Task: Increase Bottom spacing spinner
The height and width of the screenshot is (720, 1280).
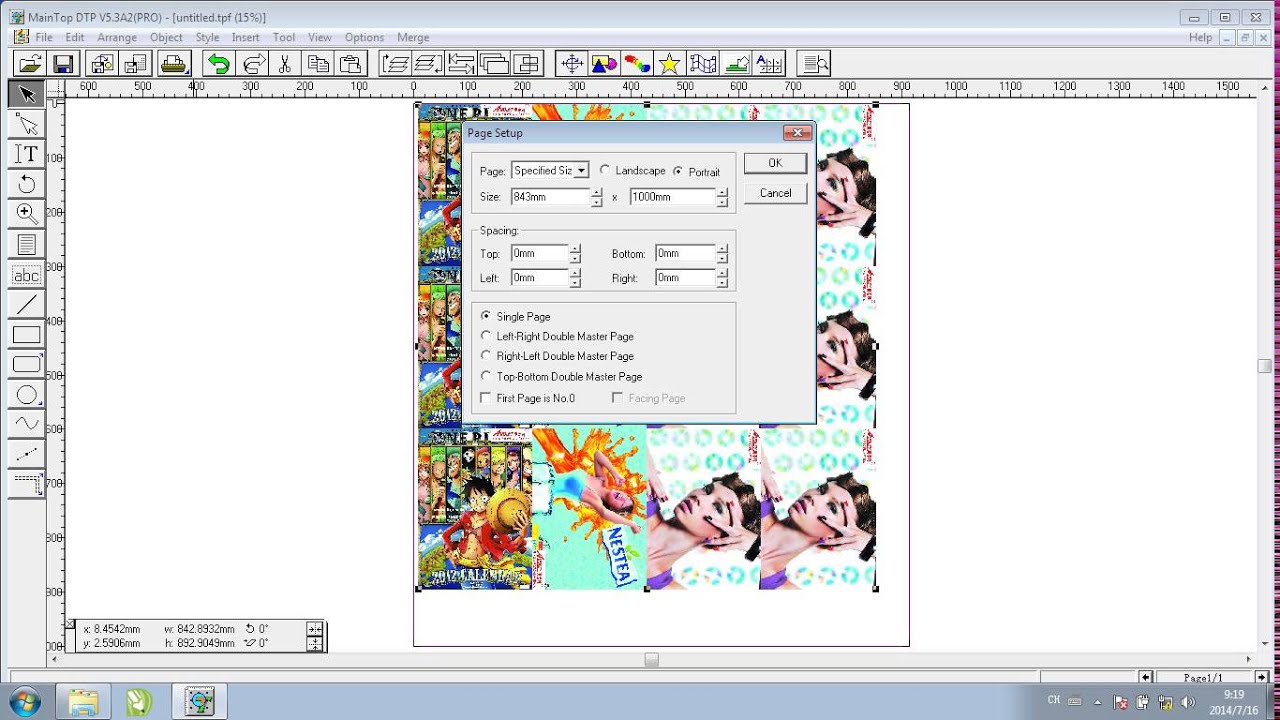Action: tap(722, 249)
